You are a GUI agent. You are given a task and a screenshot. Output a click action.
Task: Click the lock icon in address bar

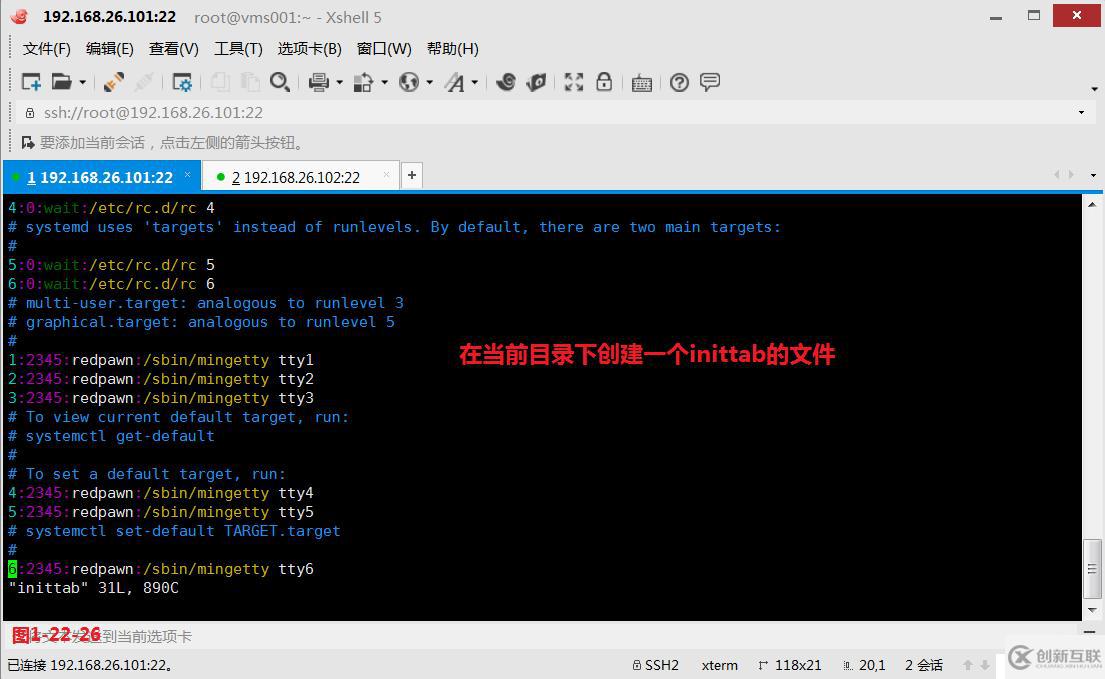30,113
